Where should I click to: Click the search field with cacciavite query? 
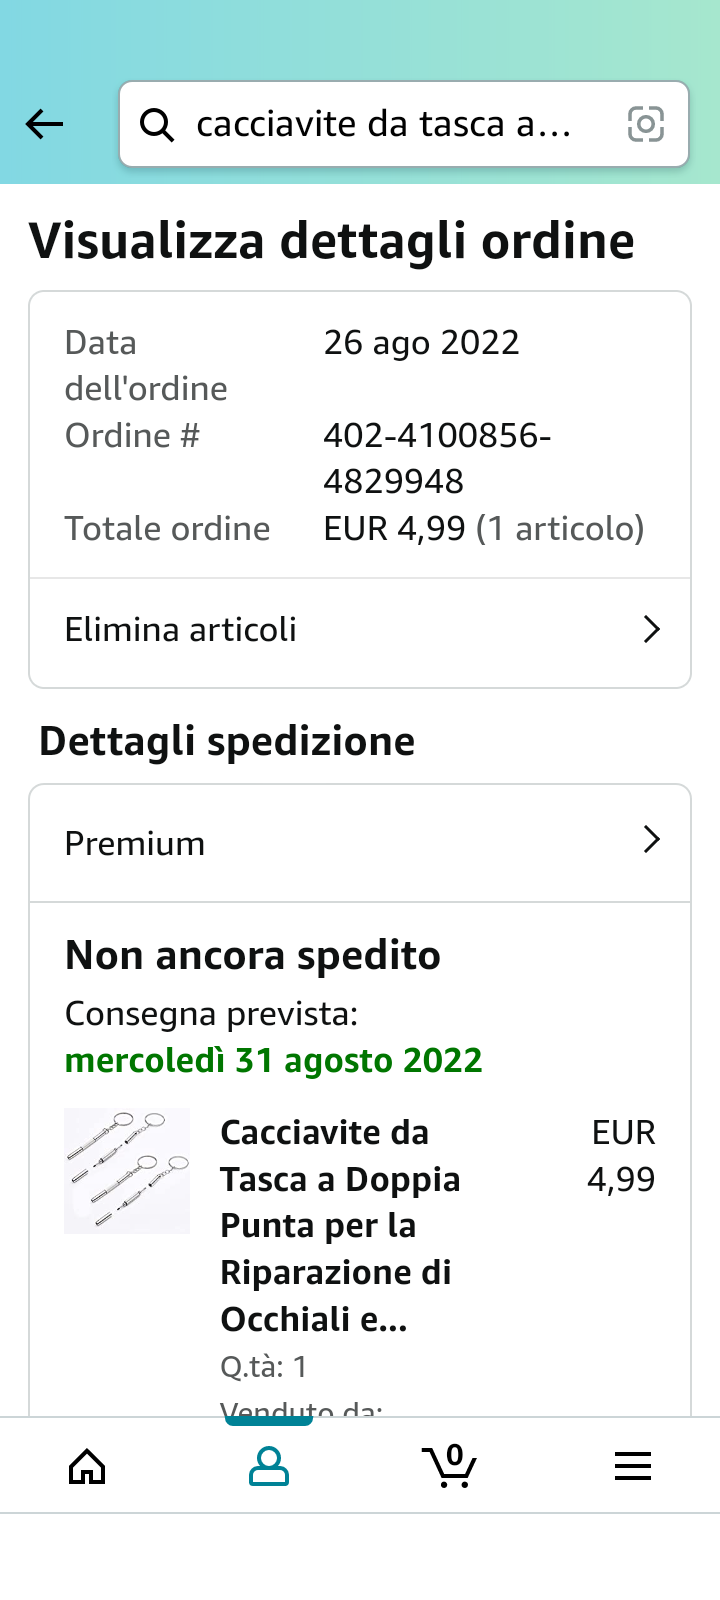click(385, 125)
